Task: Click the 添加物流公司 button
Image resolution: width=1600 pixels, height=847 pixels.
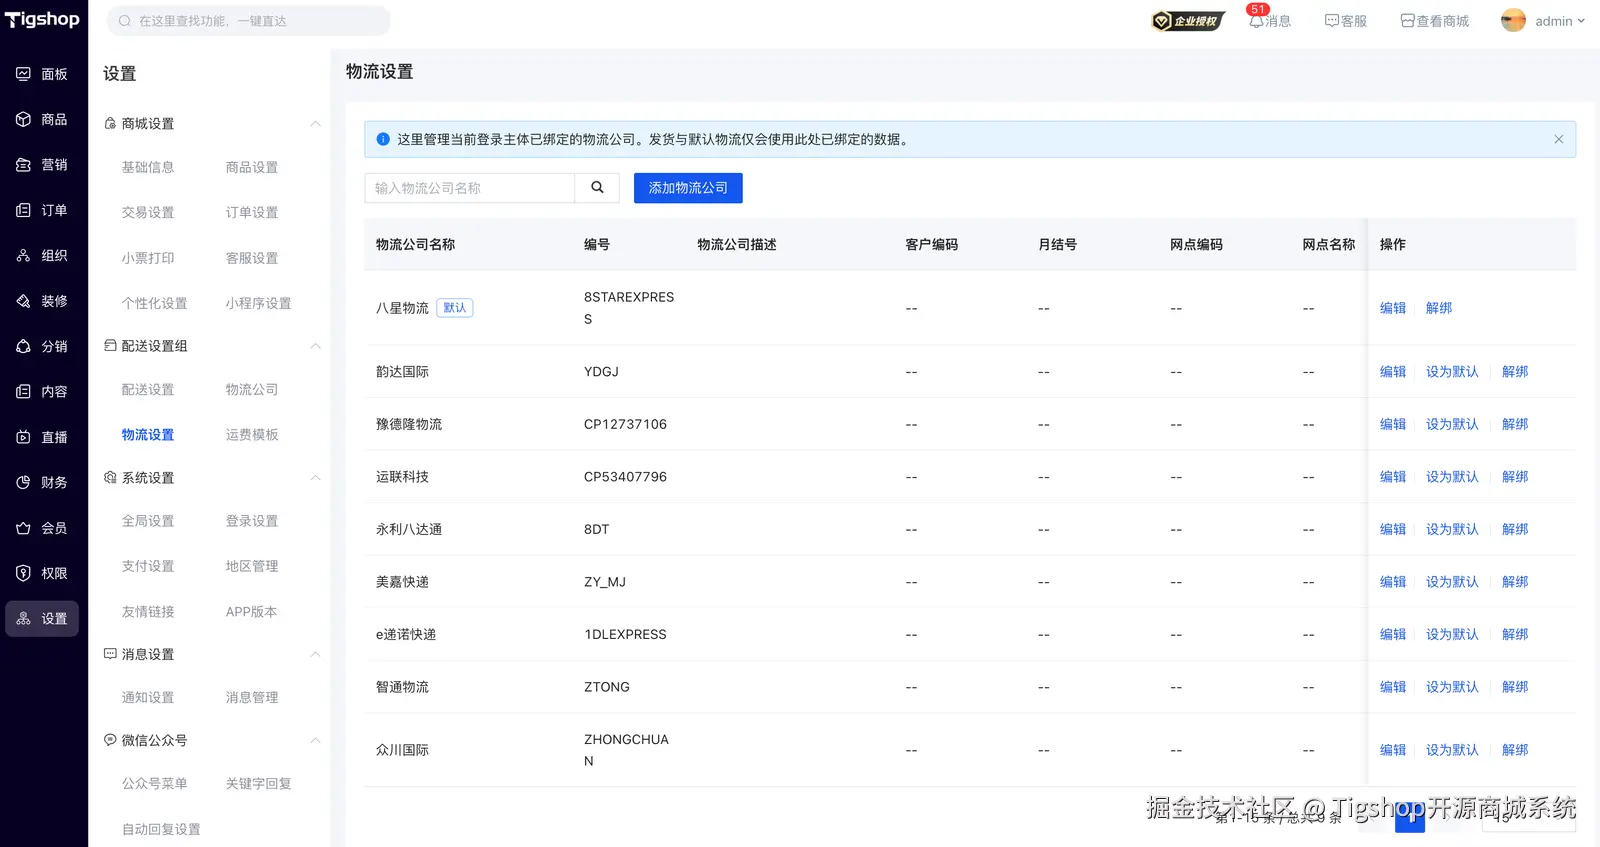Action: [688, 188]
